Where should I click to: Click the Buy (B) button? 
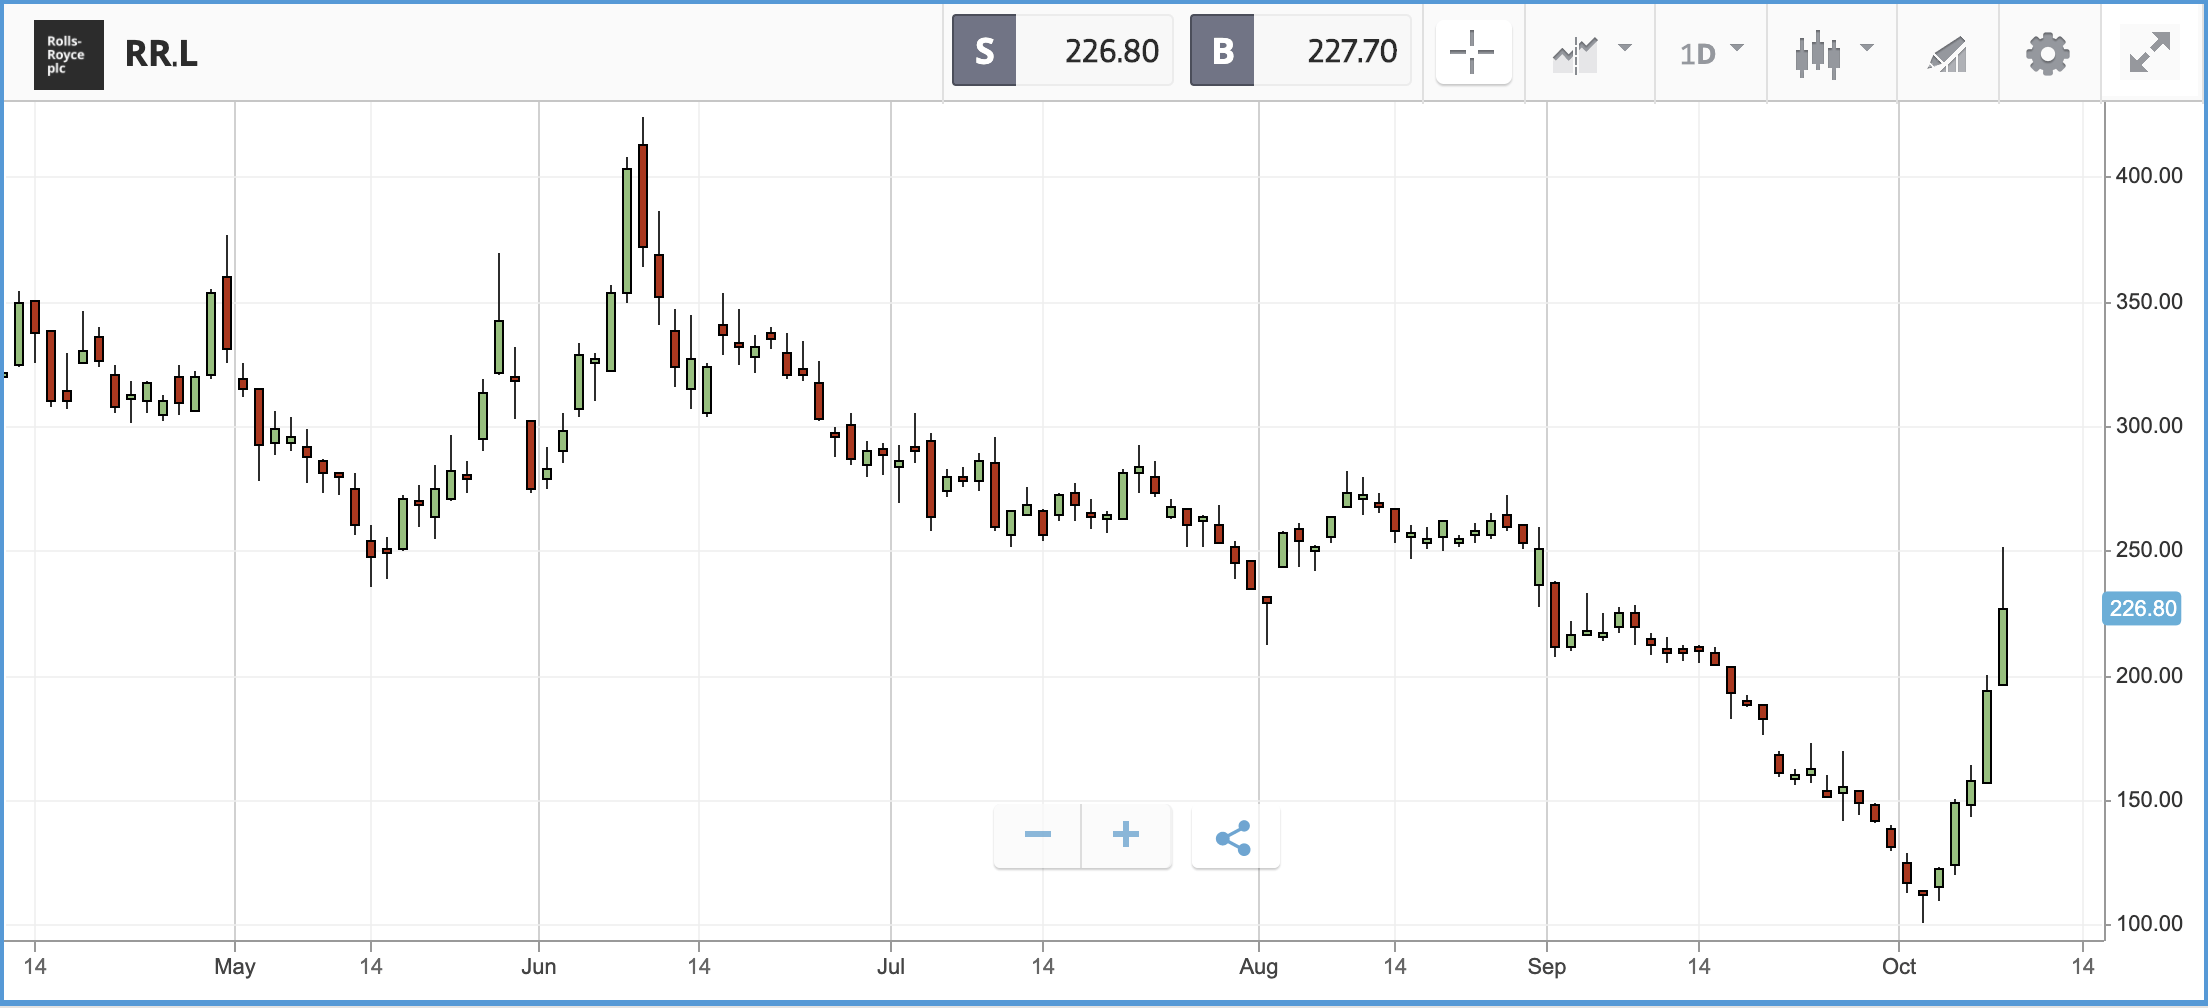pos(1222,51)
